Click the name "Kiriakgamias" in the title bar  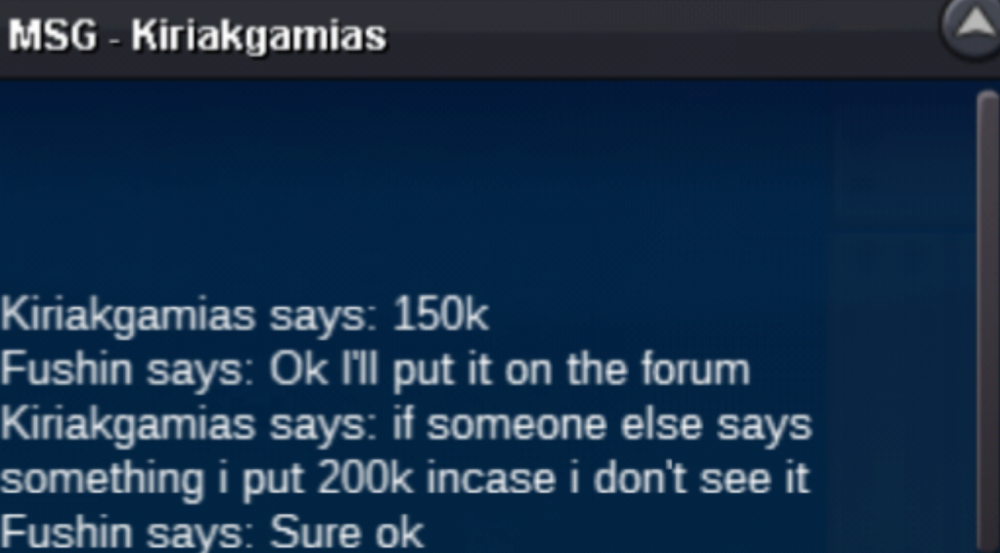click(x=259, y=37)
